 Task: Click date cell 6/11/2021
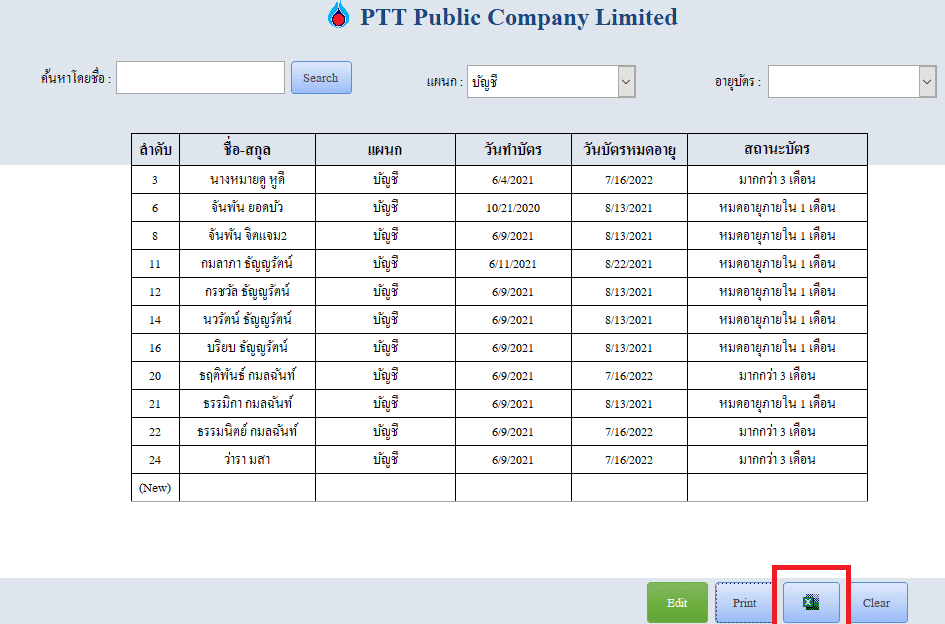513,263
